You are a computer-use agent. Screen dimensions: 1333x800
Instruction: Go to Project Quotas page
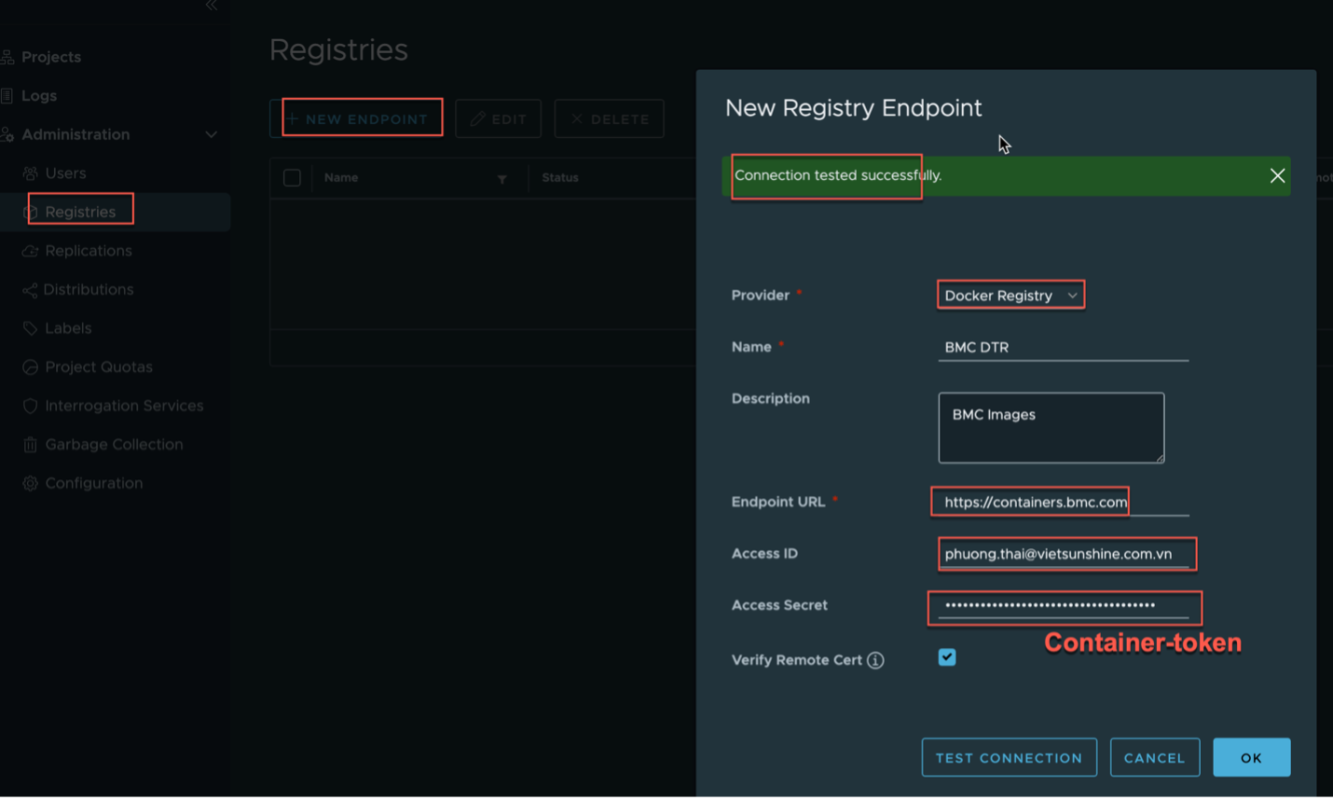tap(98, 367)
